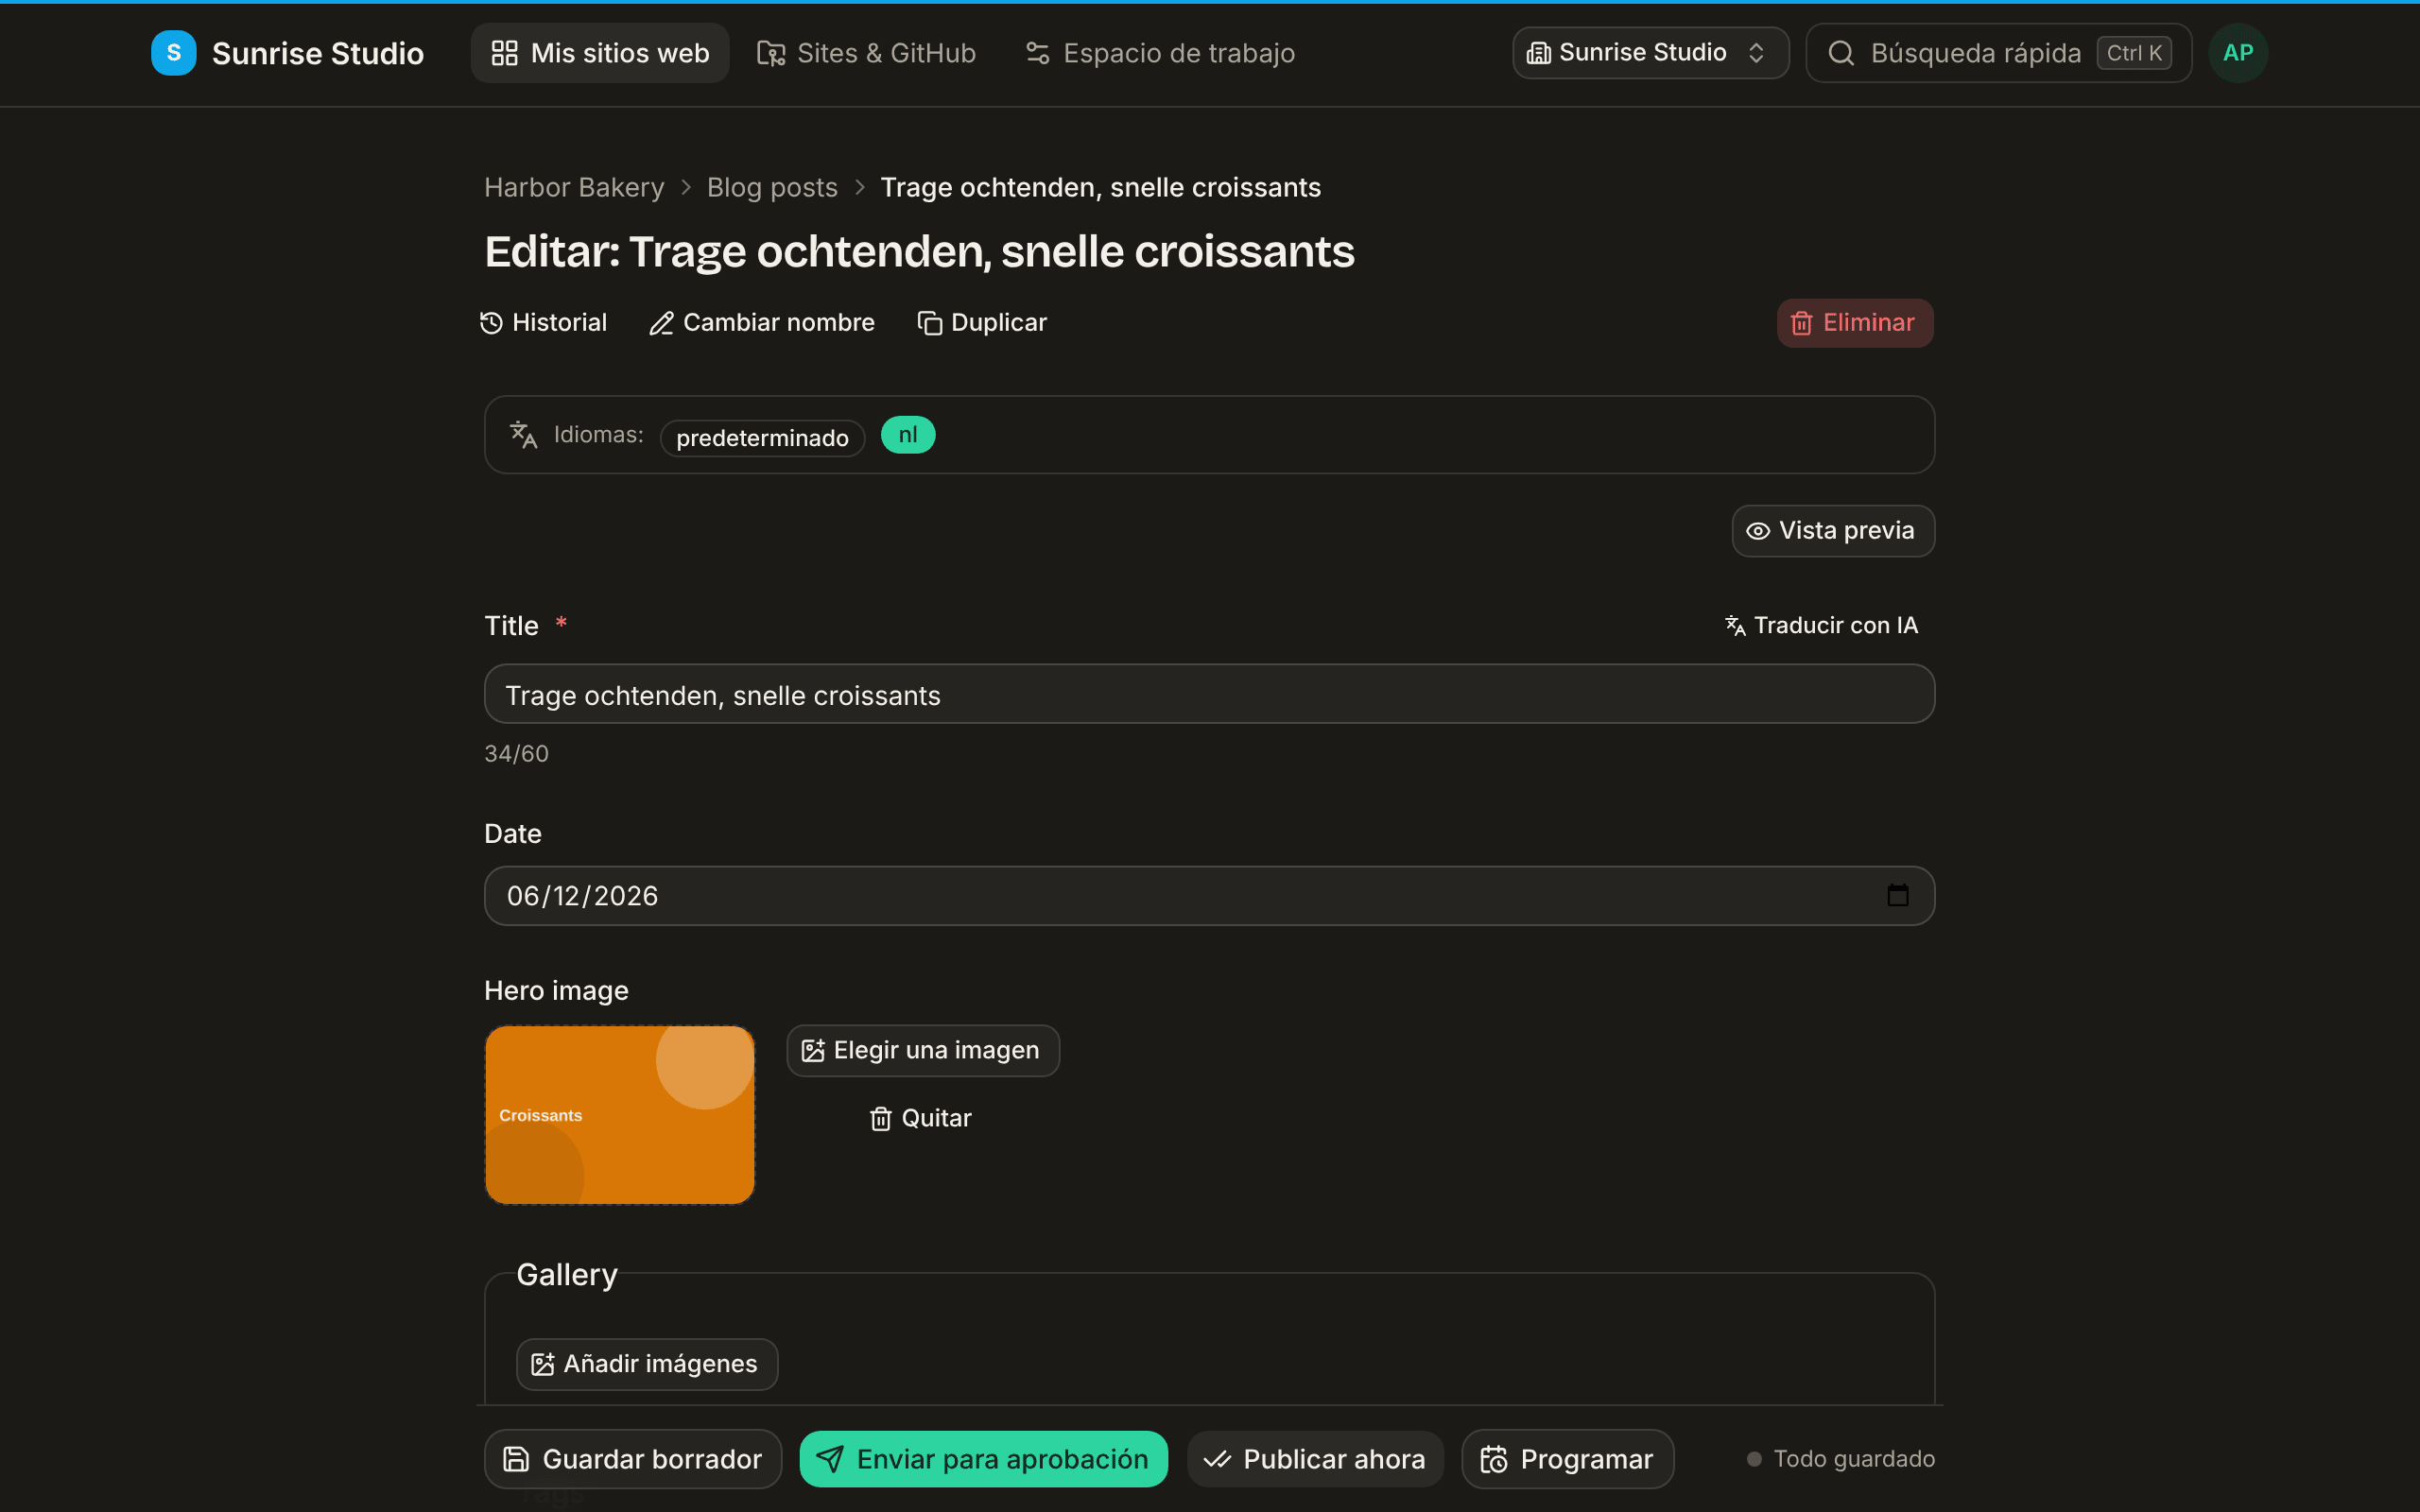Open Programar scheduling option
This screenshot has height=1512, width=2420.
tap(1568, 1459)
